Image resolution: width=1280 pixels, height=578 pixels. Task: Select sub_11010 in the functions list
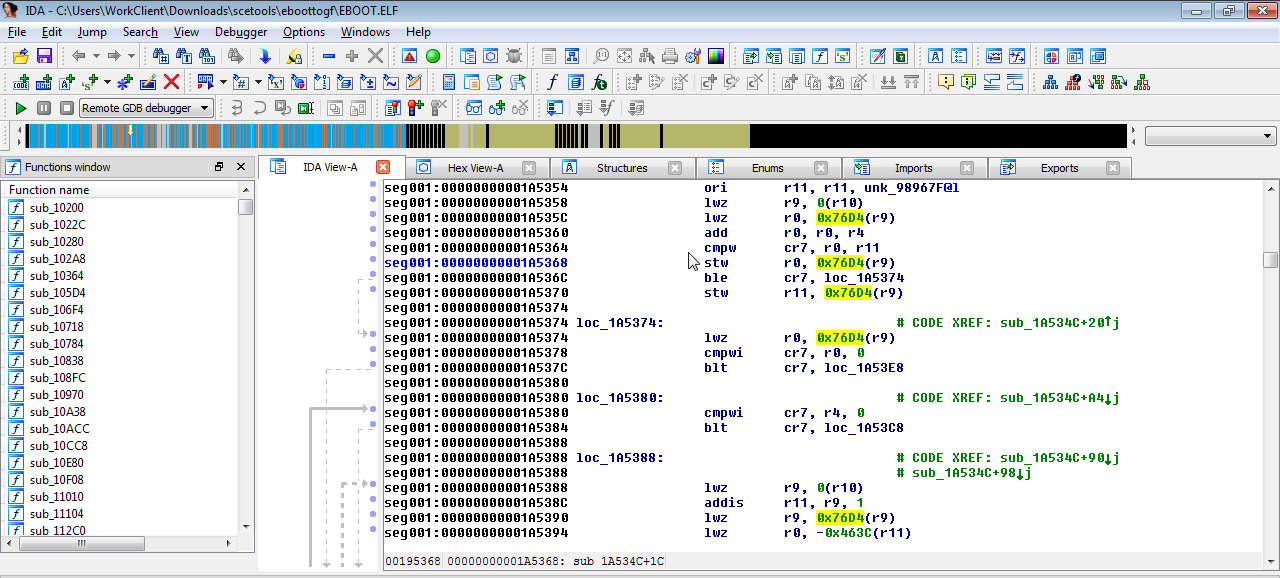tap(57, 497)
